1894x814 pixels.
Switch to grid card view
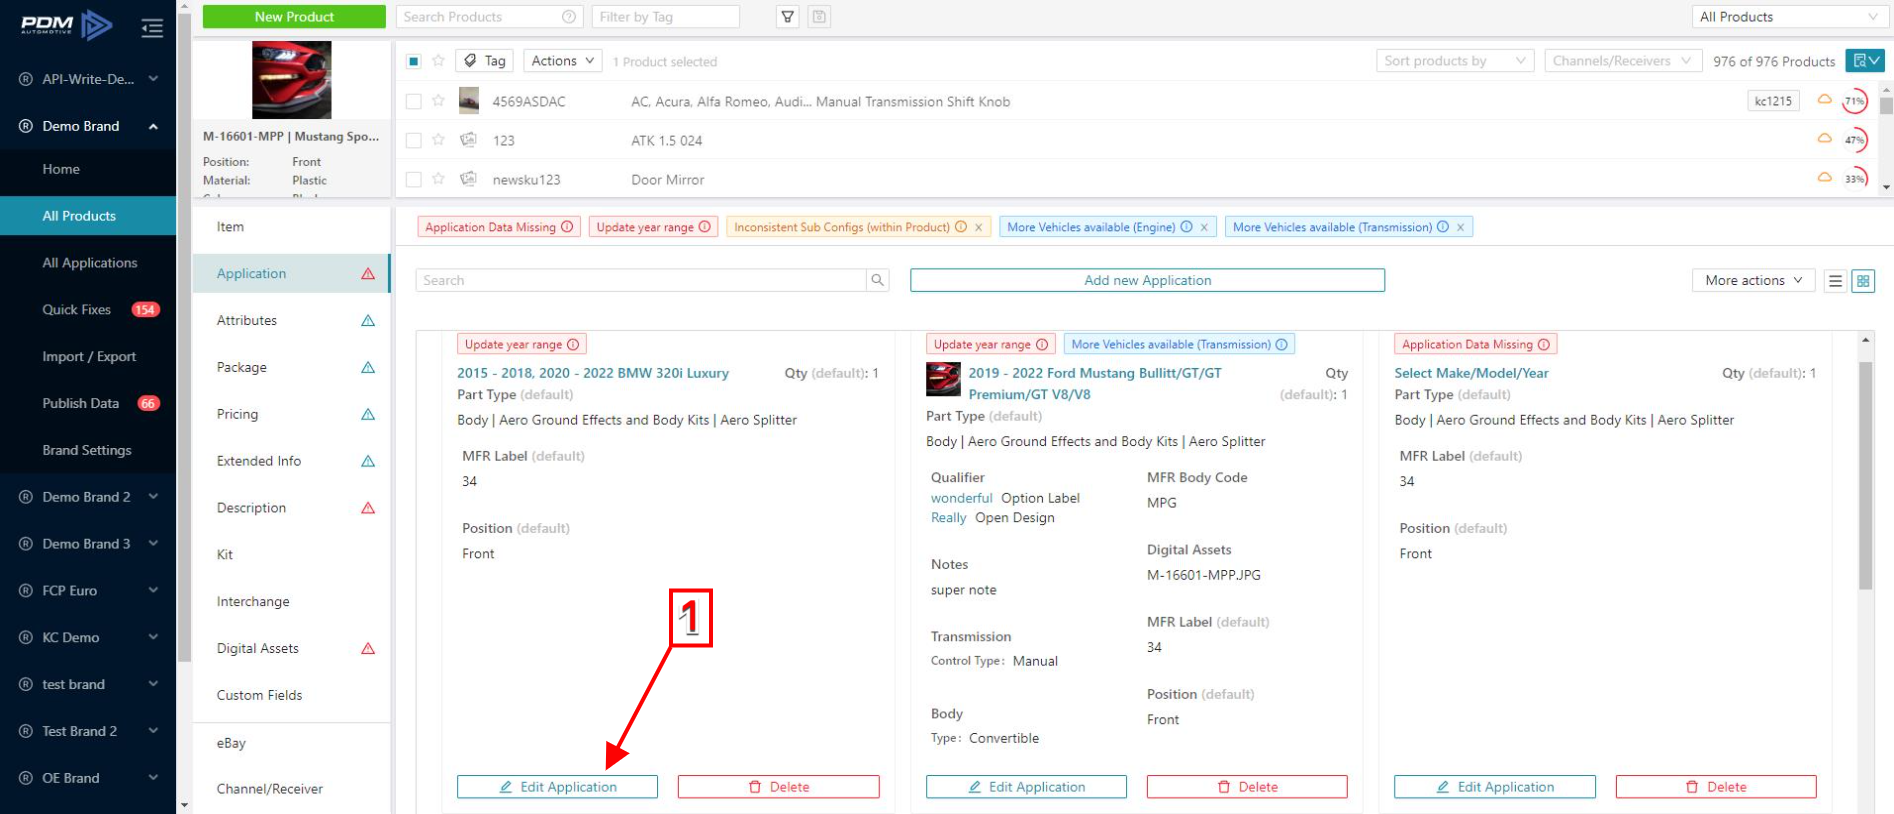[x=1863, y=281]
